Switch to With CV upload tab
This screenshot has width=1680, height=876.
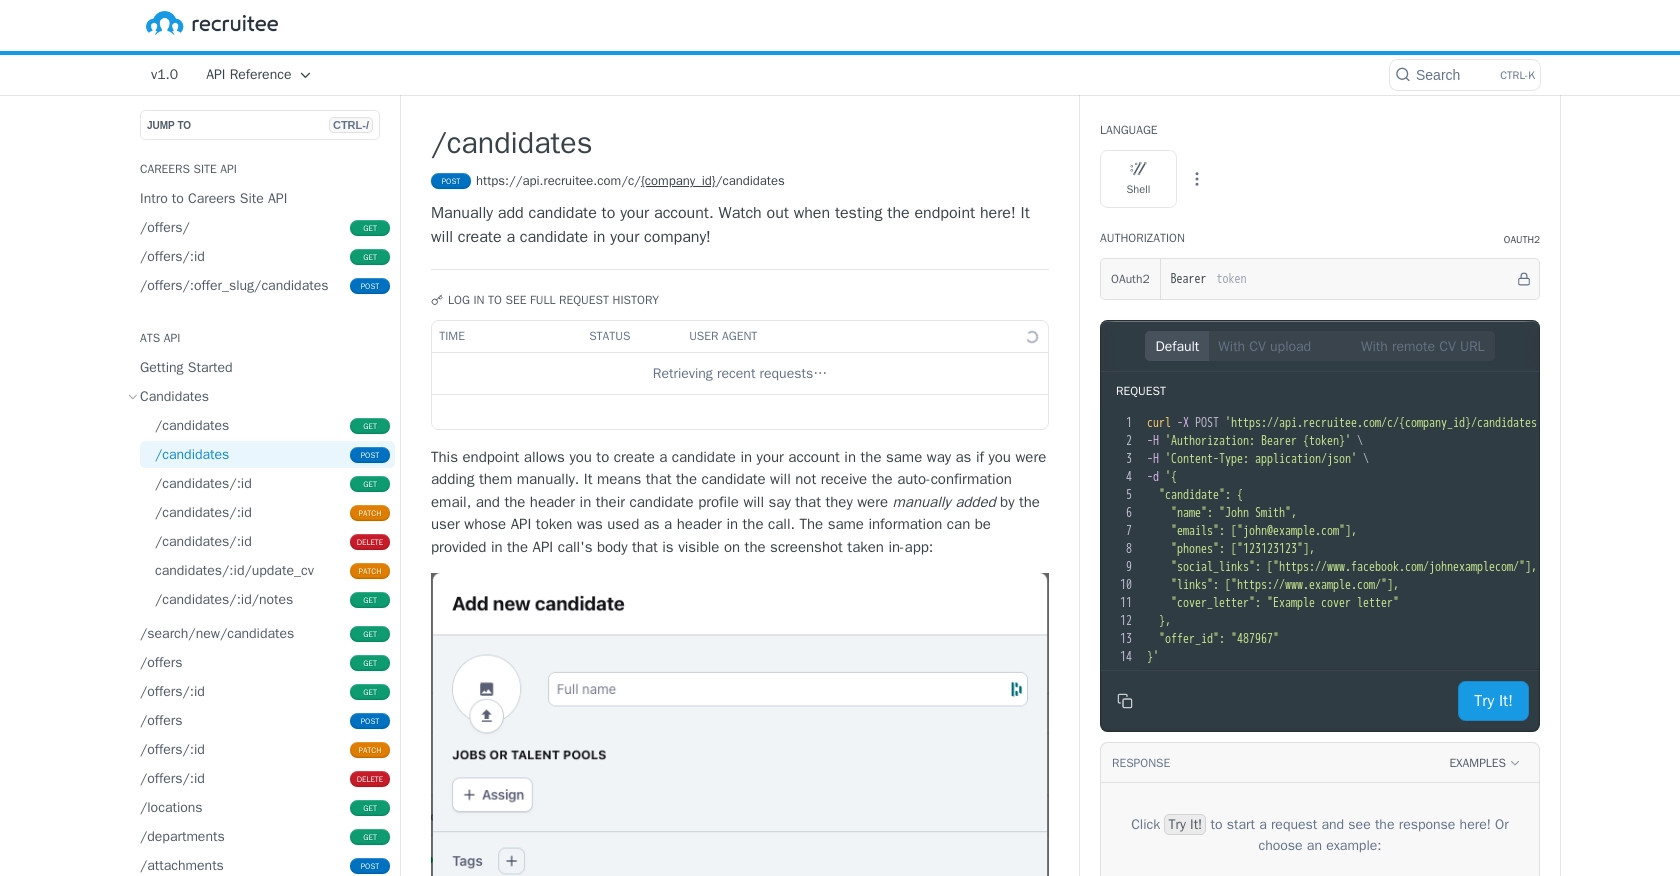[1264, 347]
